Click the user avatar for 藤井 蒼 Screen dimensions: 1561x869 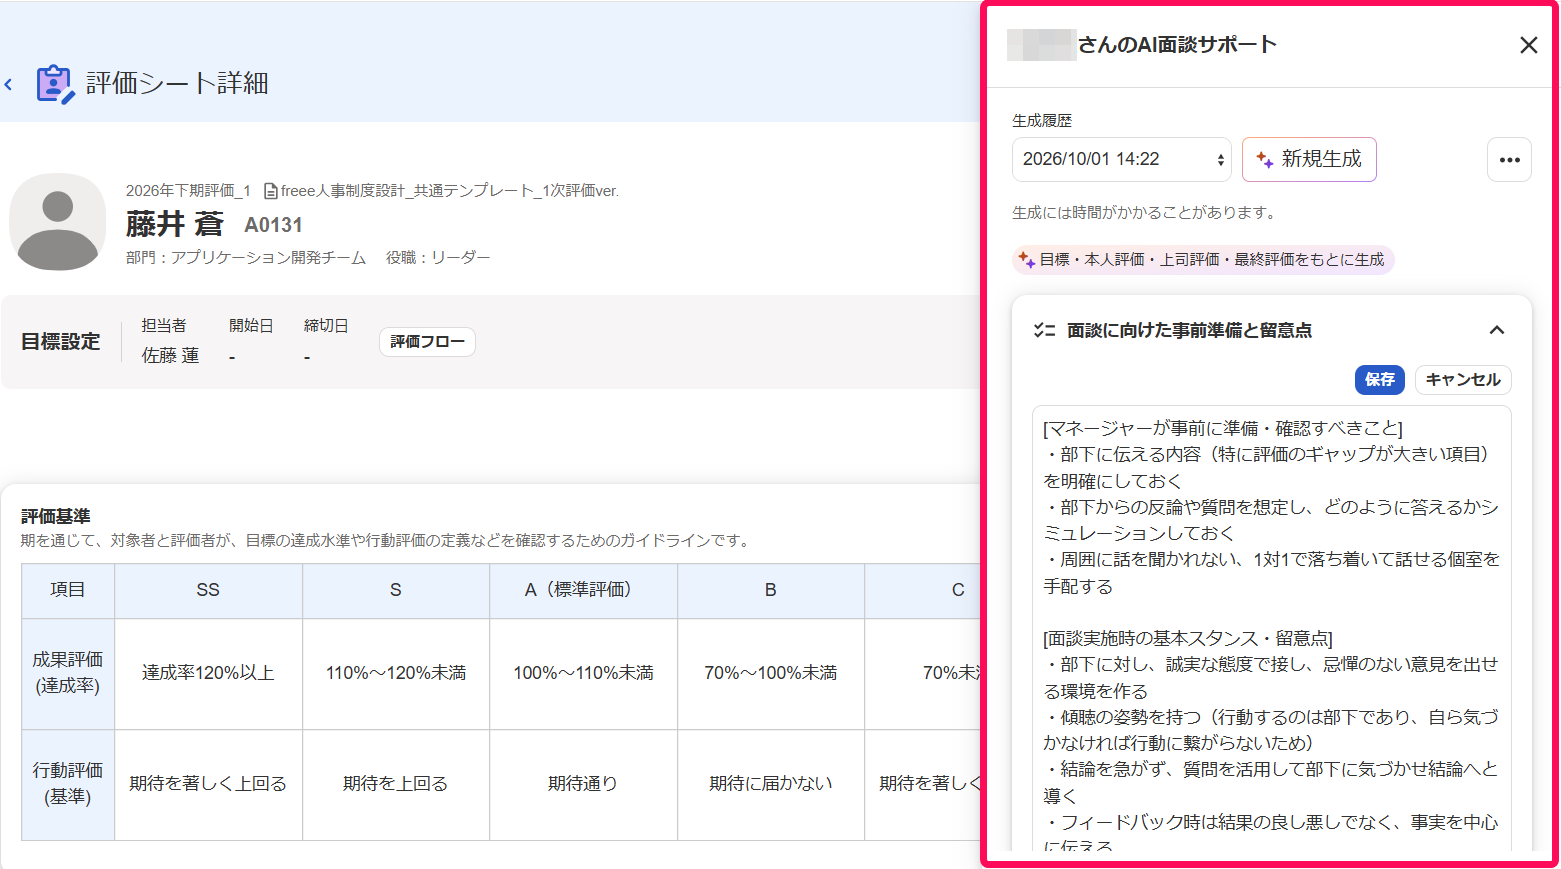[x=58, y=222]
